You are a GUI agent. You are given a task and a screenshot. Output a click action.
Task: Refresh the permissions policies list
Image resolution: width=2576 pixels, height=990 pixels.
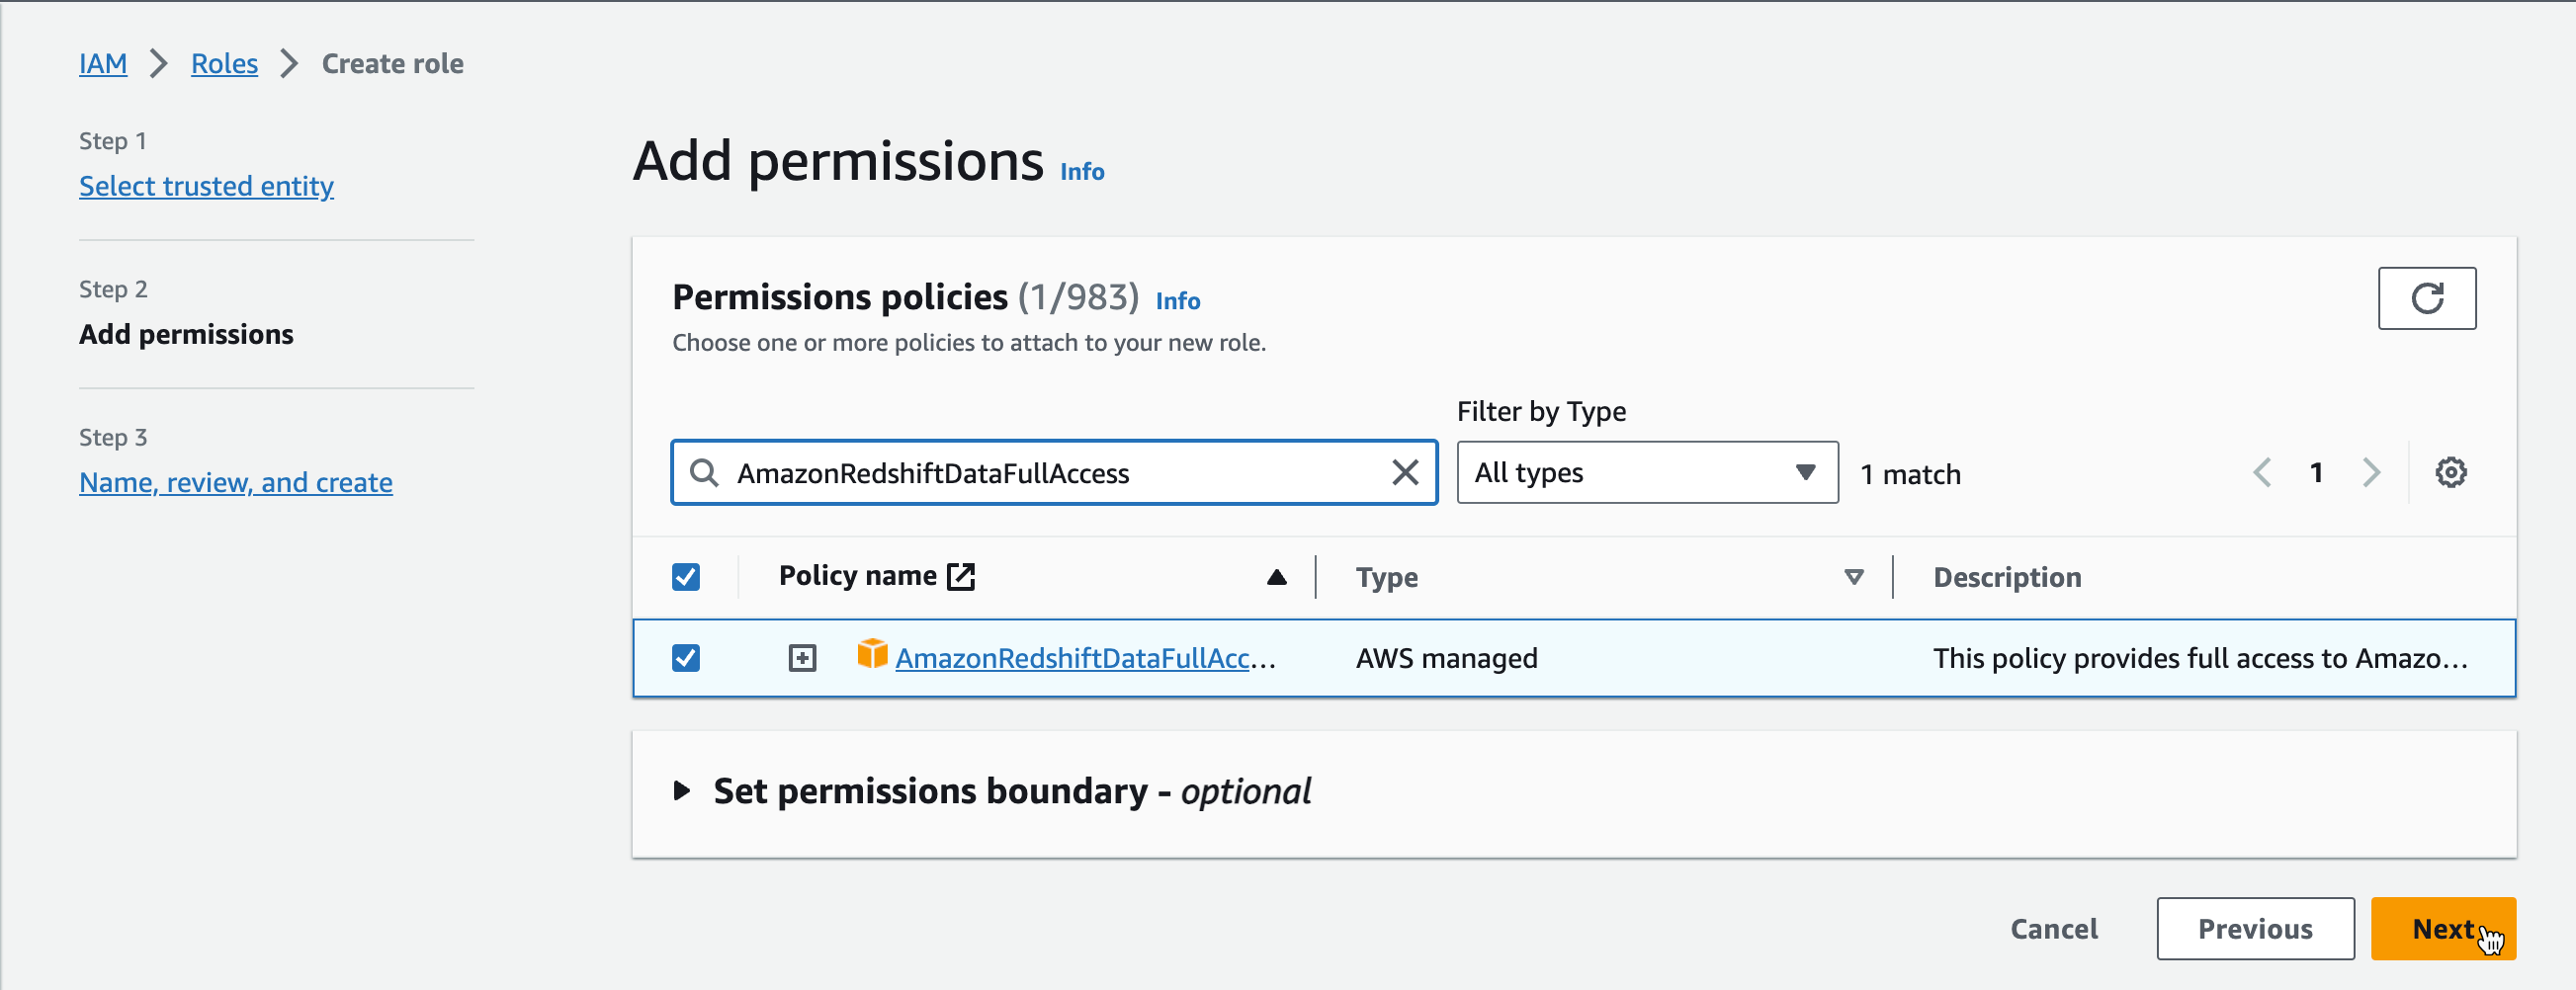point(2426,298)
